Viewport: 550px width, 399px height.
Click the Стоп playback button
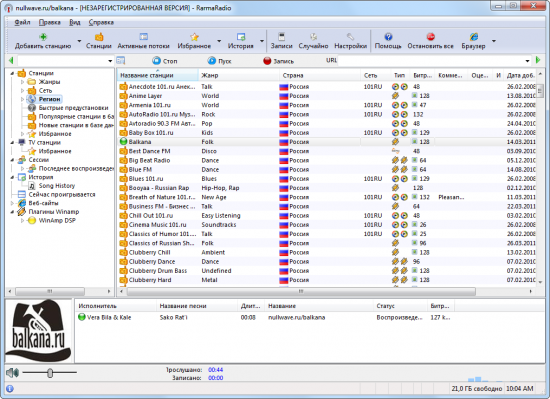[x=165, y=61]
